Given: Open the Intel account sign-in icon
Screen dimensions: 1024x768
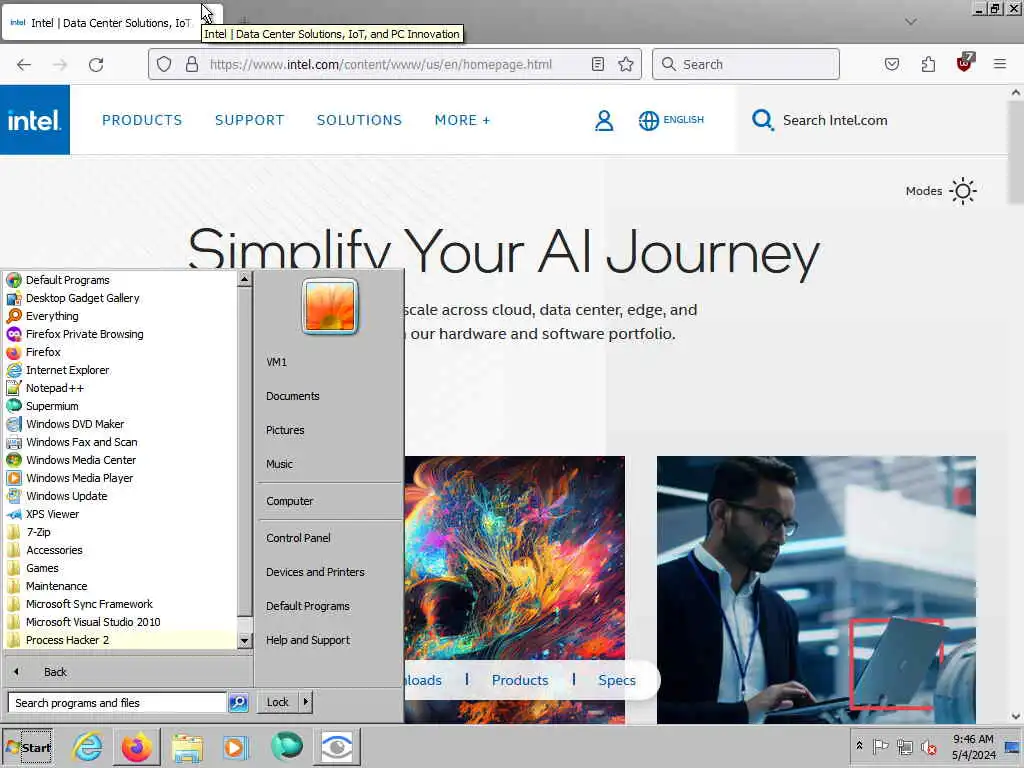Looking at the screenshot, I should coord(604,120).
